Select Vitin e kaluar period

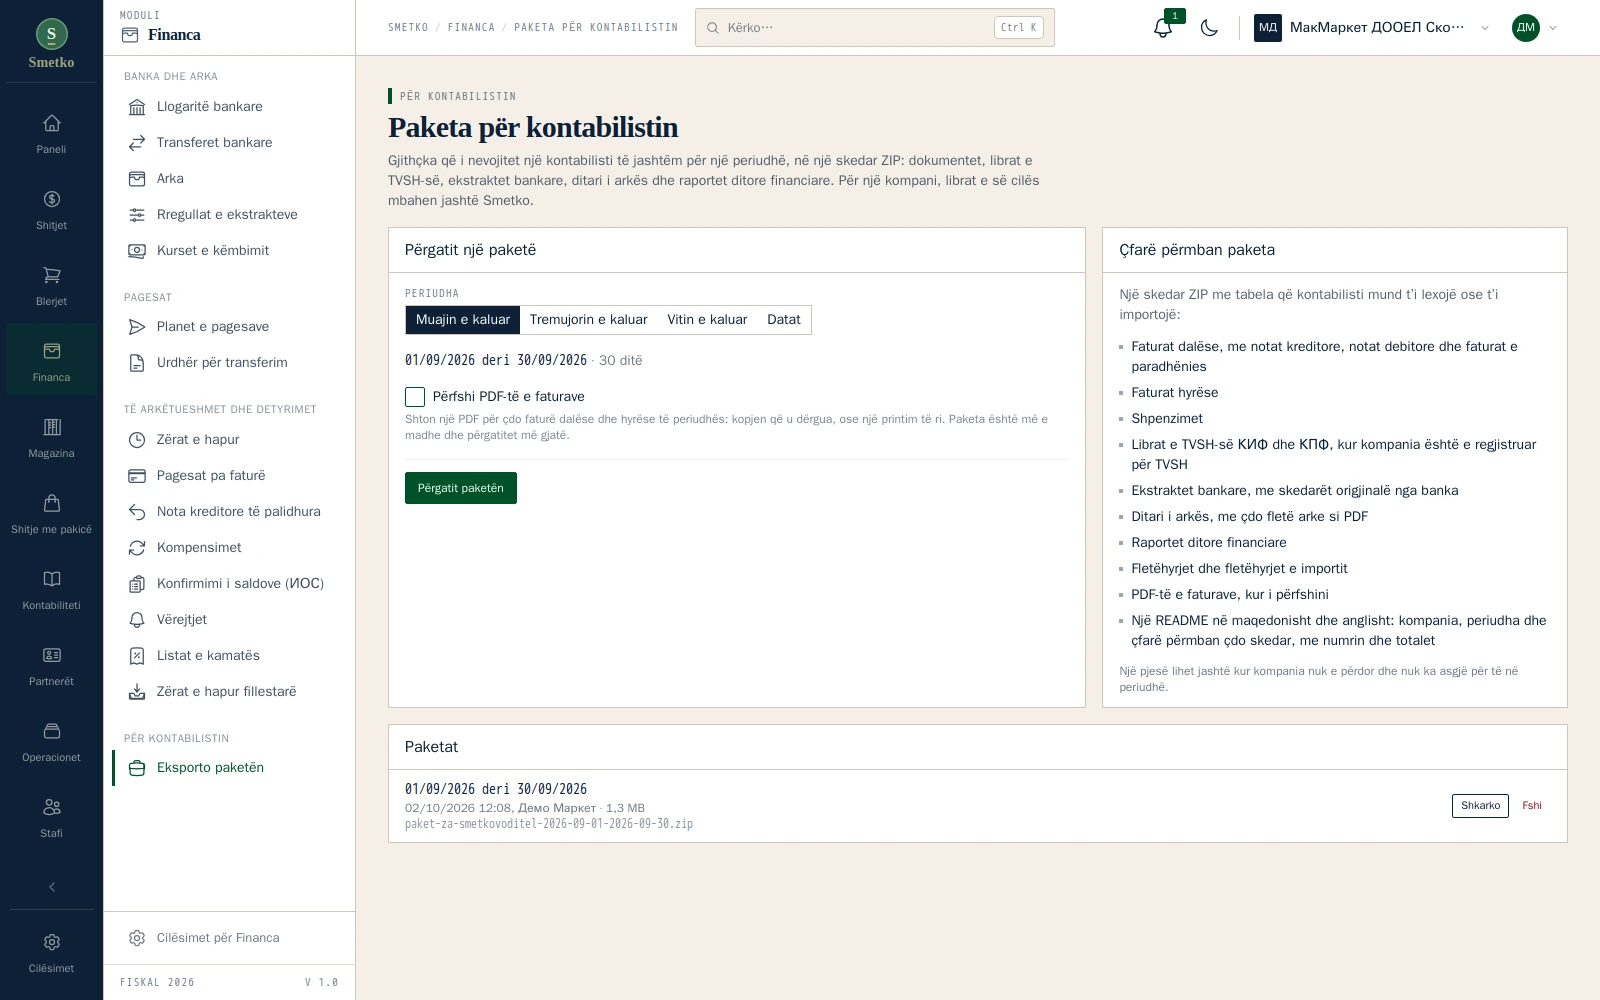[x=707, y=320]
